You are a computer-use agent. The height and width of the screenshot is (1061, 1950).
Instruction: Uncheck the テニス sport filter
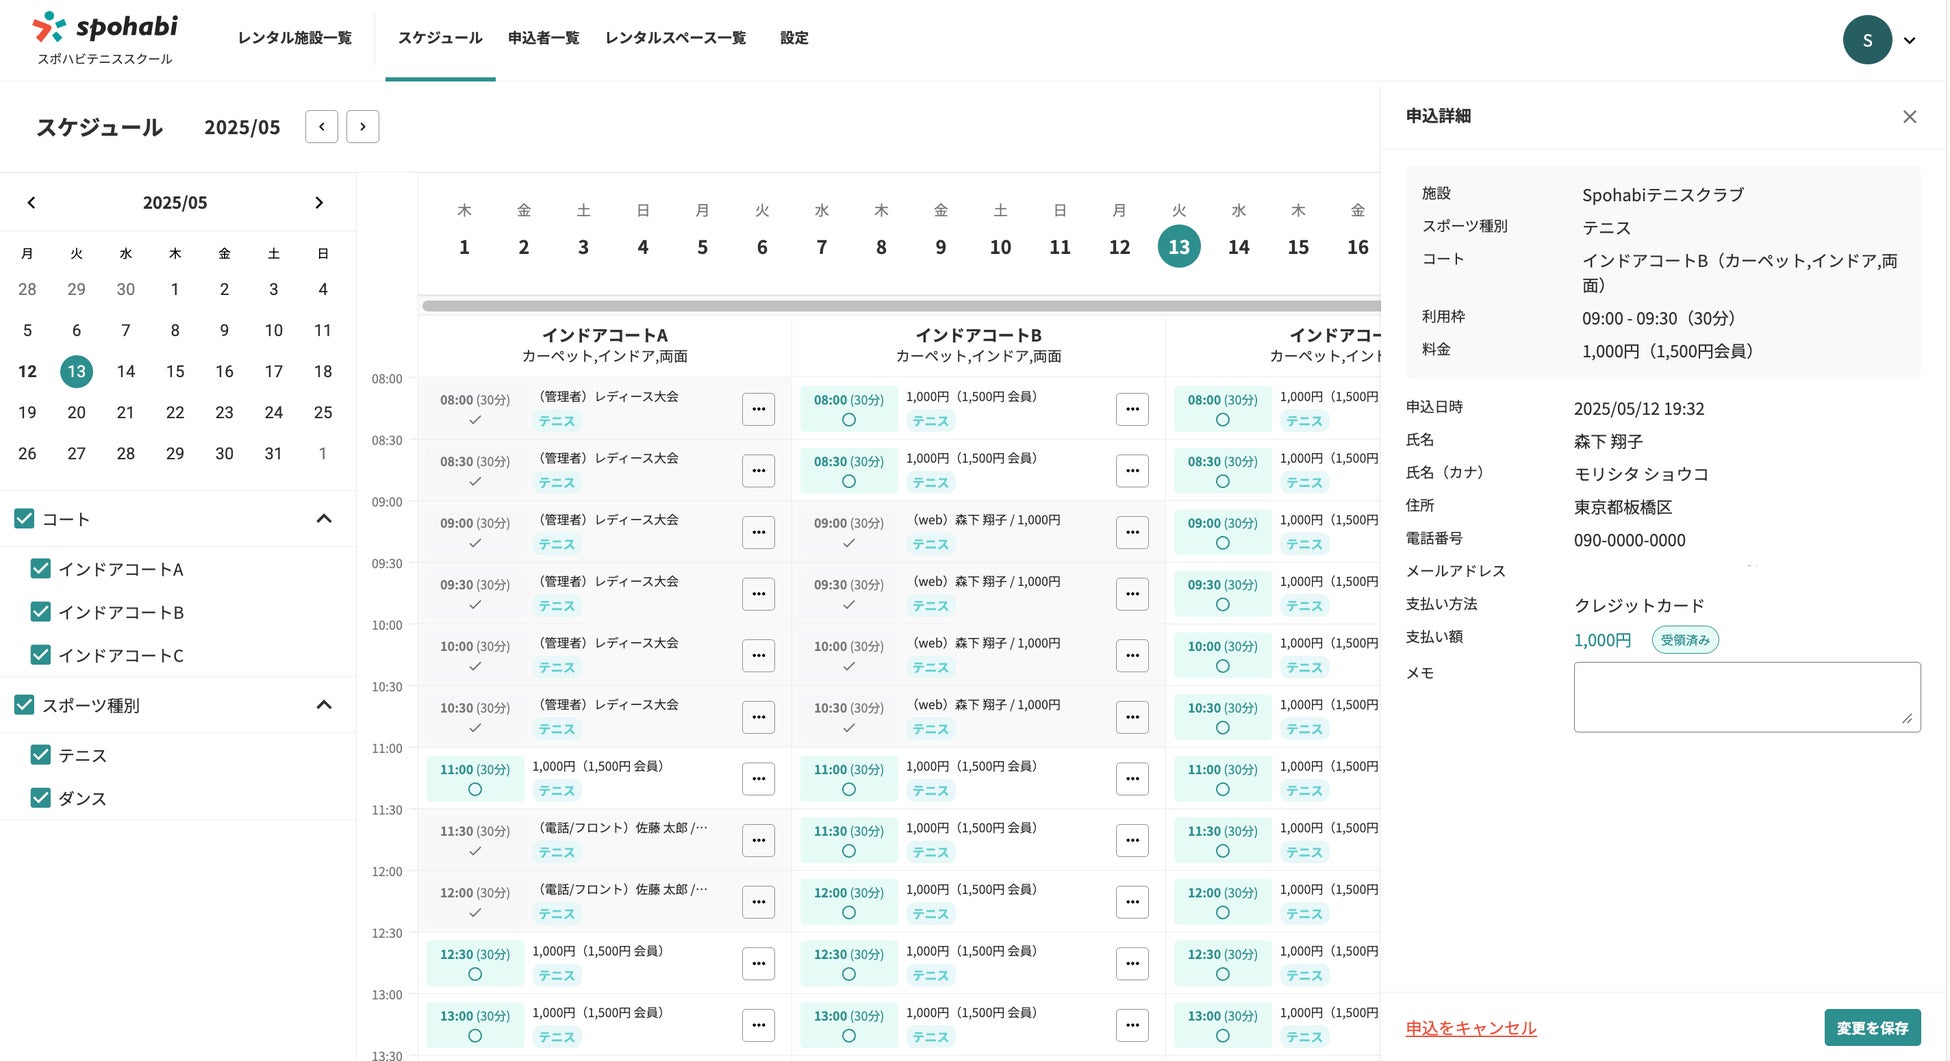40,755
